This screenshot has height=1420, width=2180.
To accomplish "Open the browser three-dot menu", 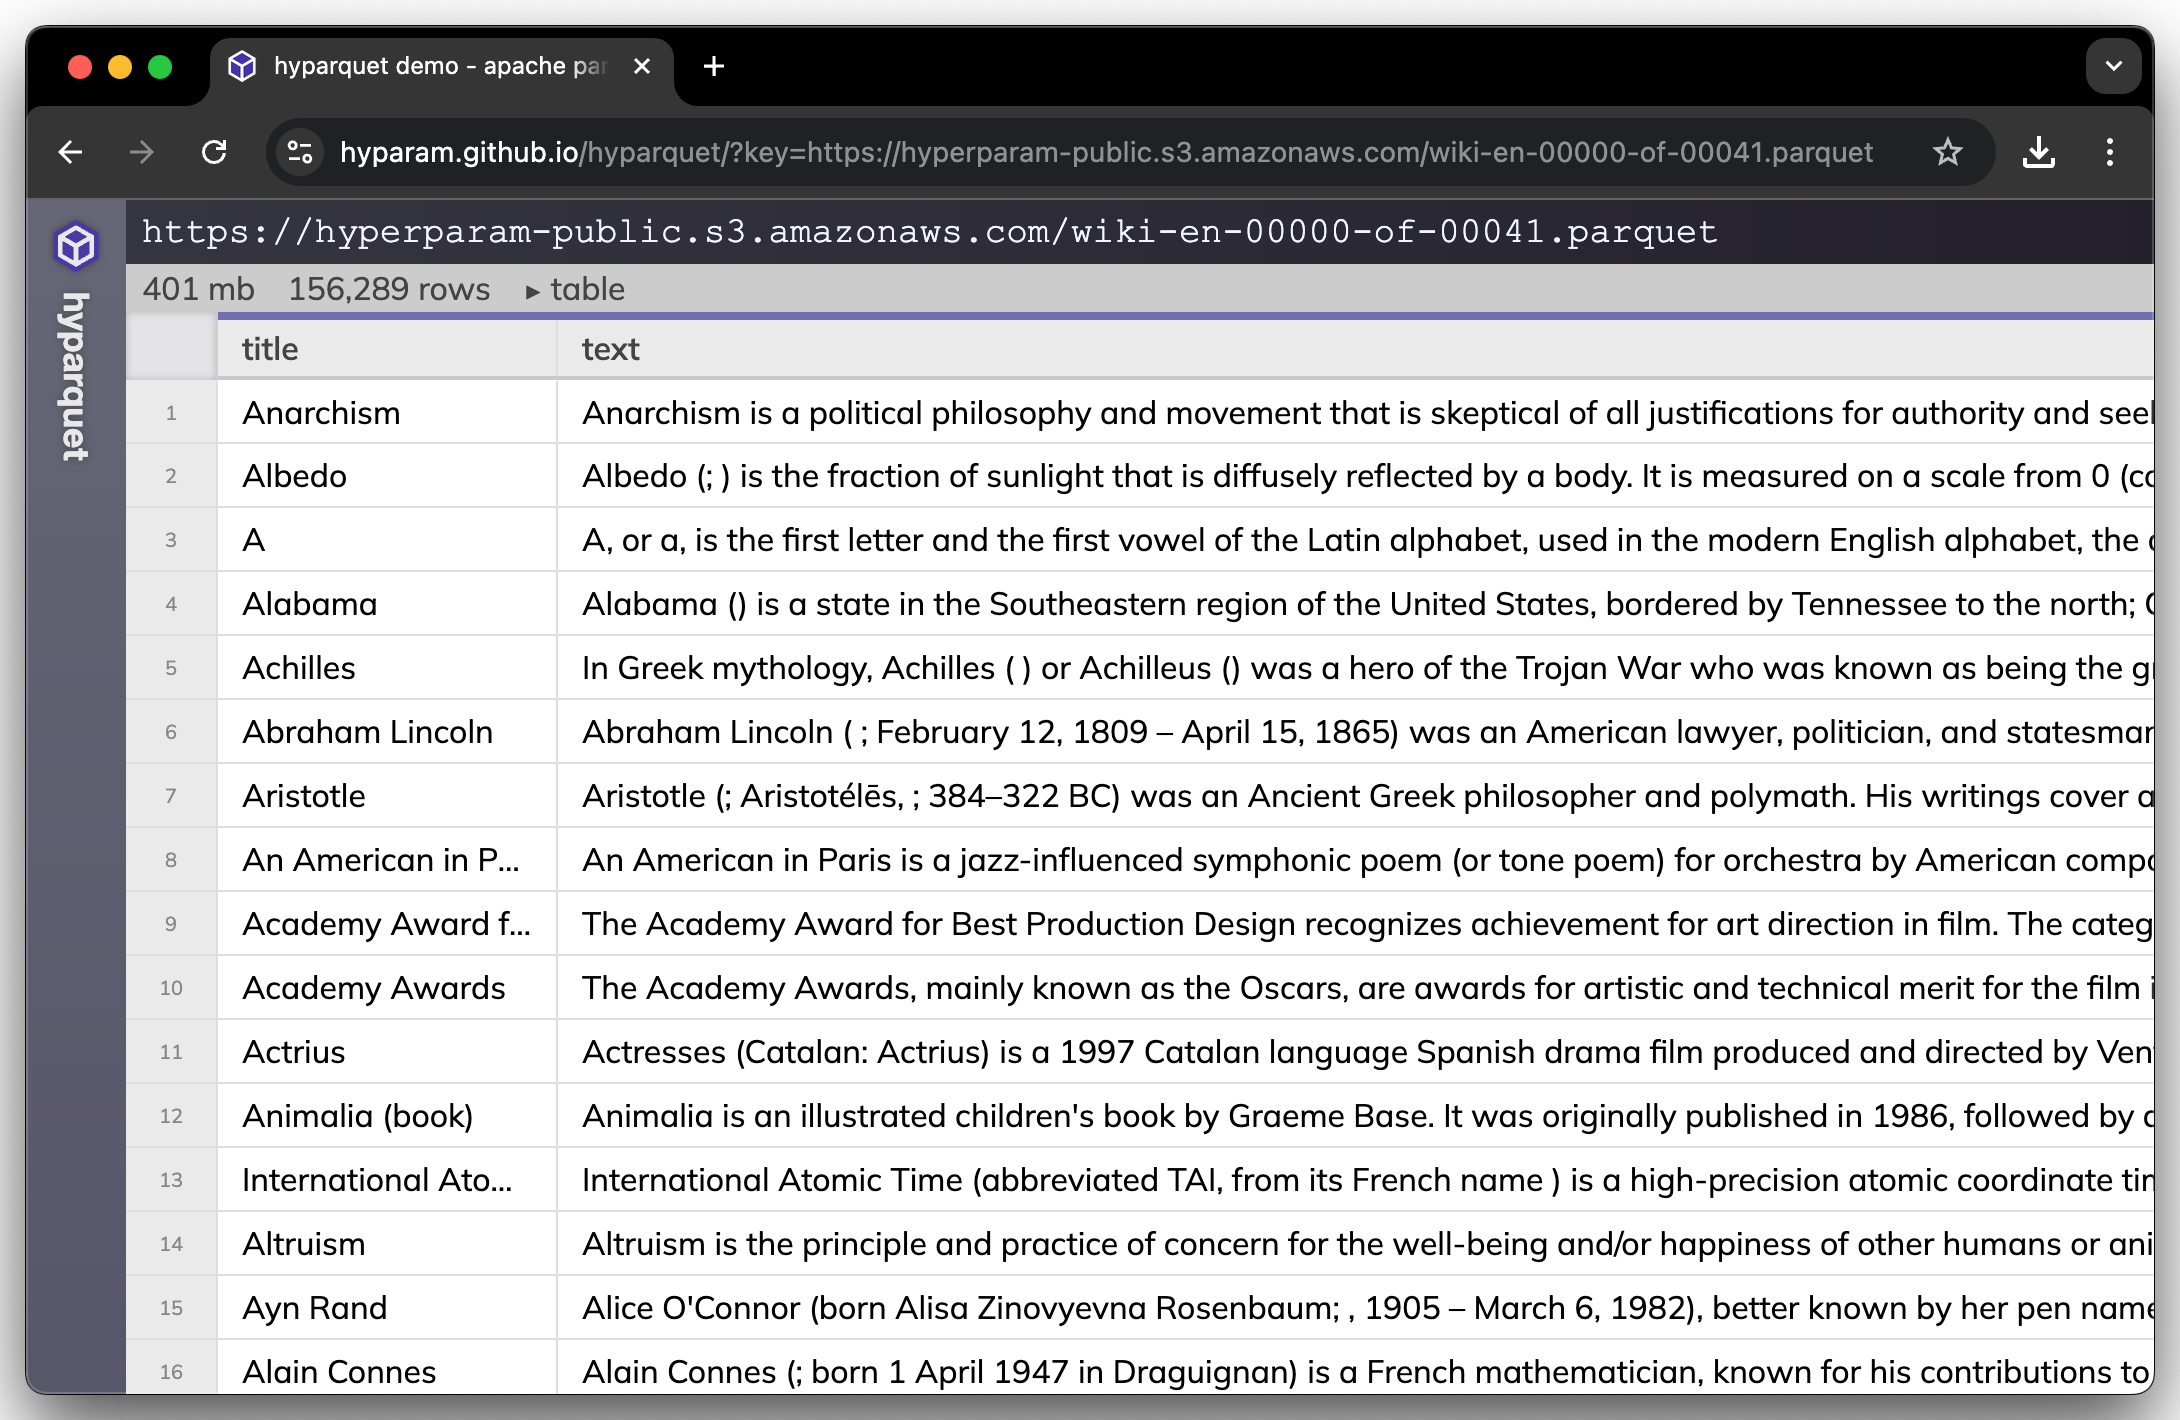I will pyautogui.click(x=2110, y=152).
